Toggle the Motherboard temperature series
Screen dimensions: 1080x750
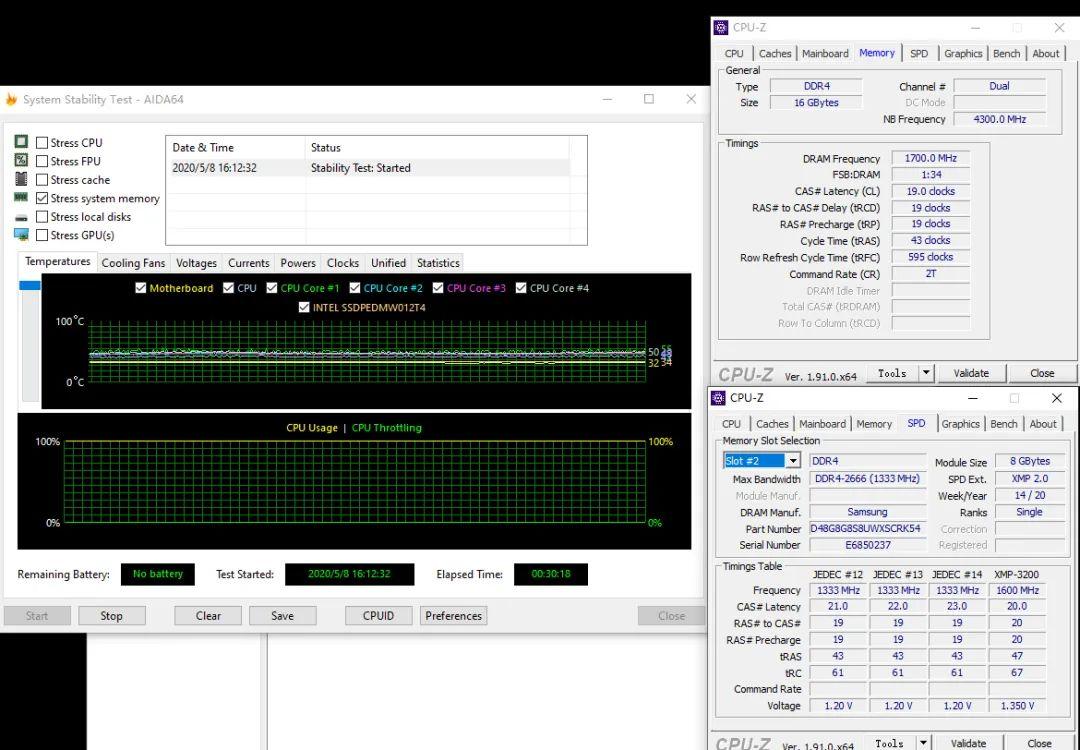click(x=141, y=288)
